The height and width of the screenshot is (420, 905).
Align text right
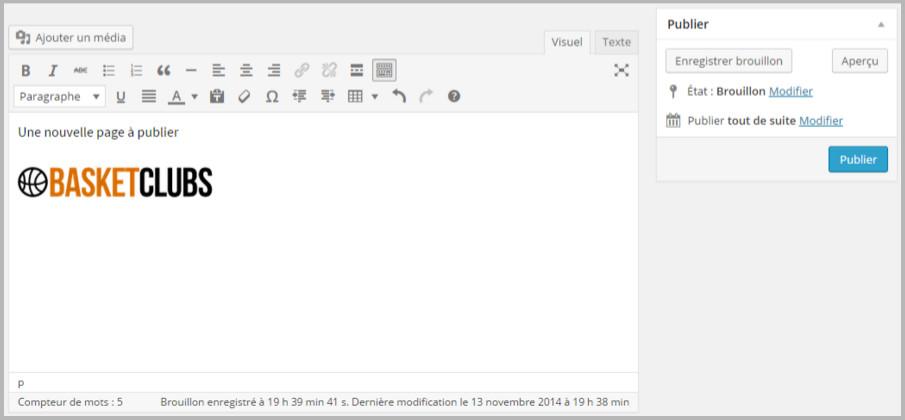pyautogui.click(x=274, y=70)
